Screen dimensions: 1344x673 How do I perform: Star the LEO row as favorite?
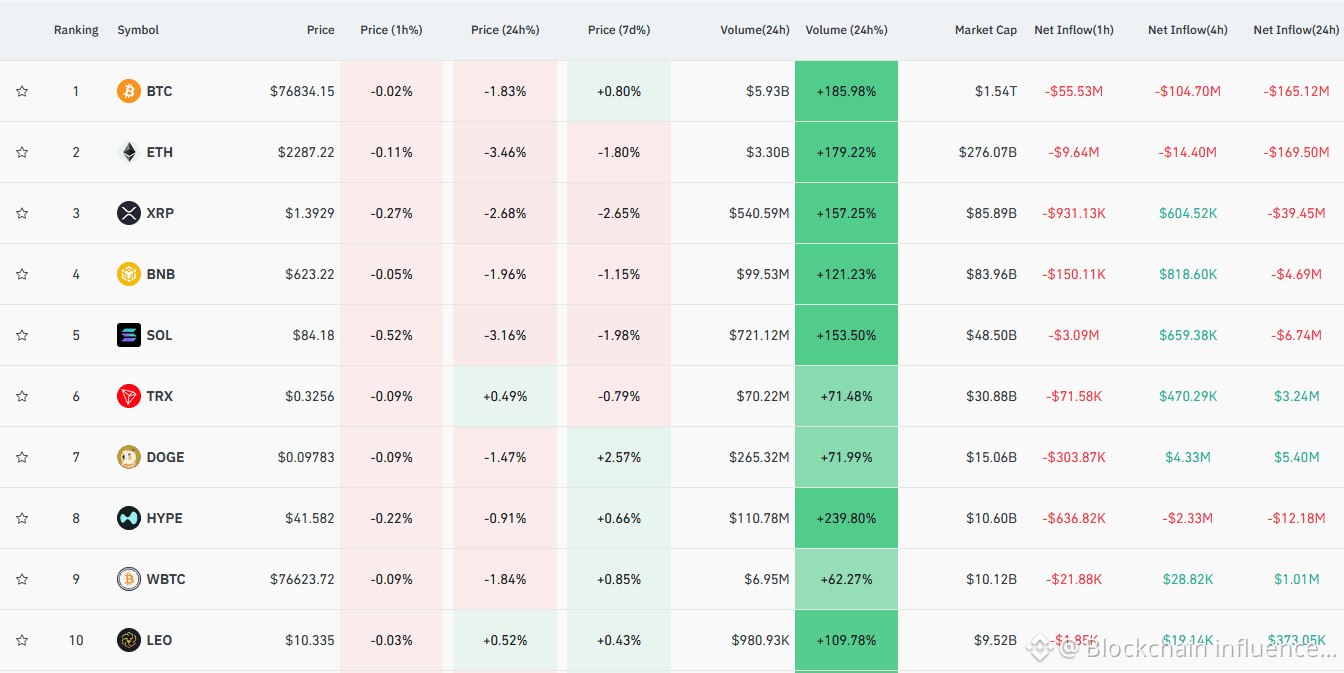pyautogui.click(x=22, y=640)
